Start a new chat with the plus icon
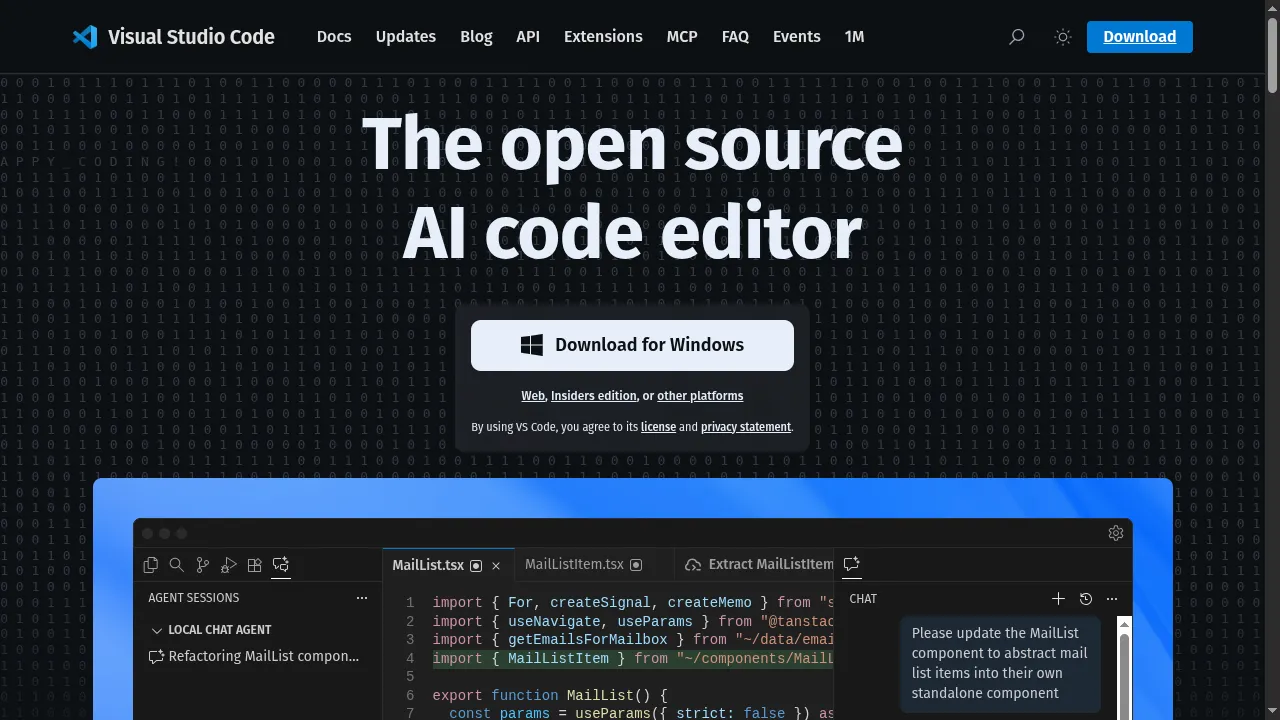Image resolution: width=1280 pixels, height=720 pixels. pyautogui.click(x=1058, y=599)
